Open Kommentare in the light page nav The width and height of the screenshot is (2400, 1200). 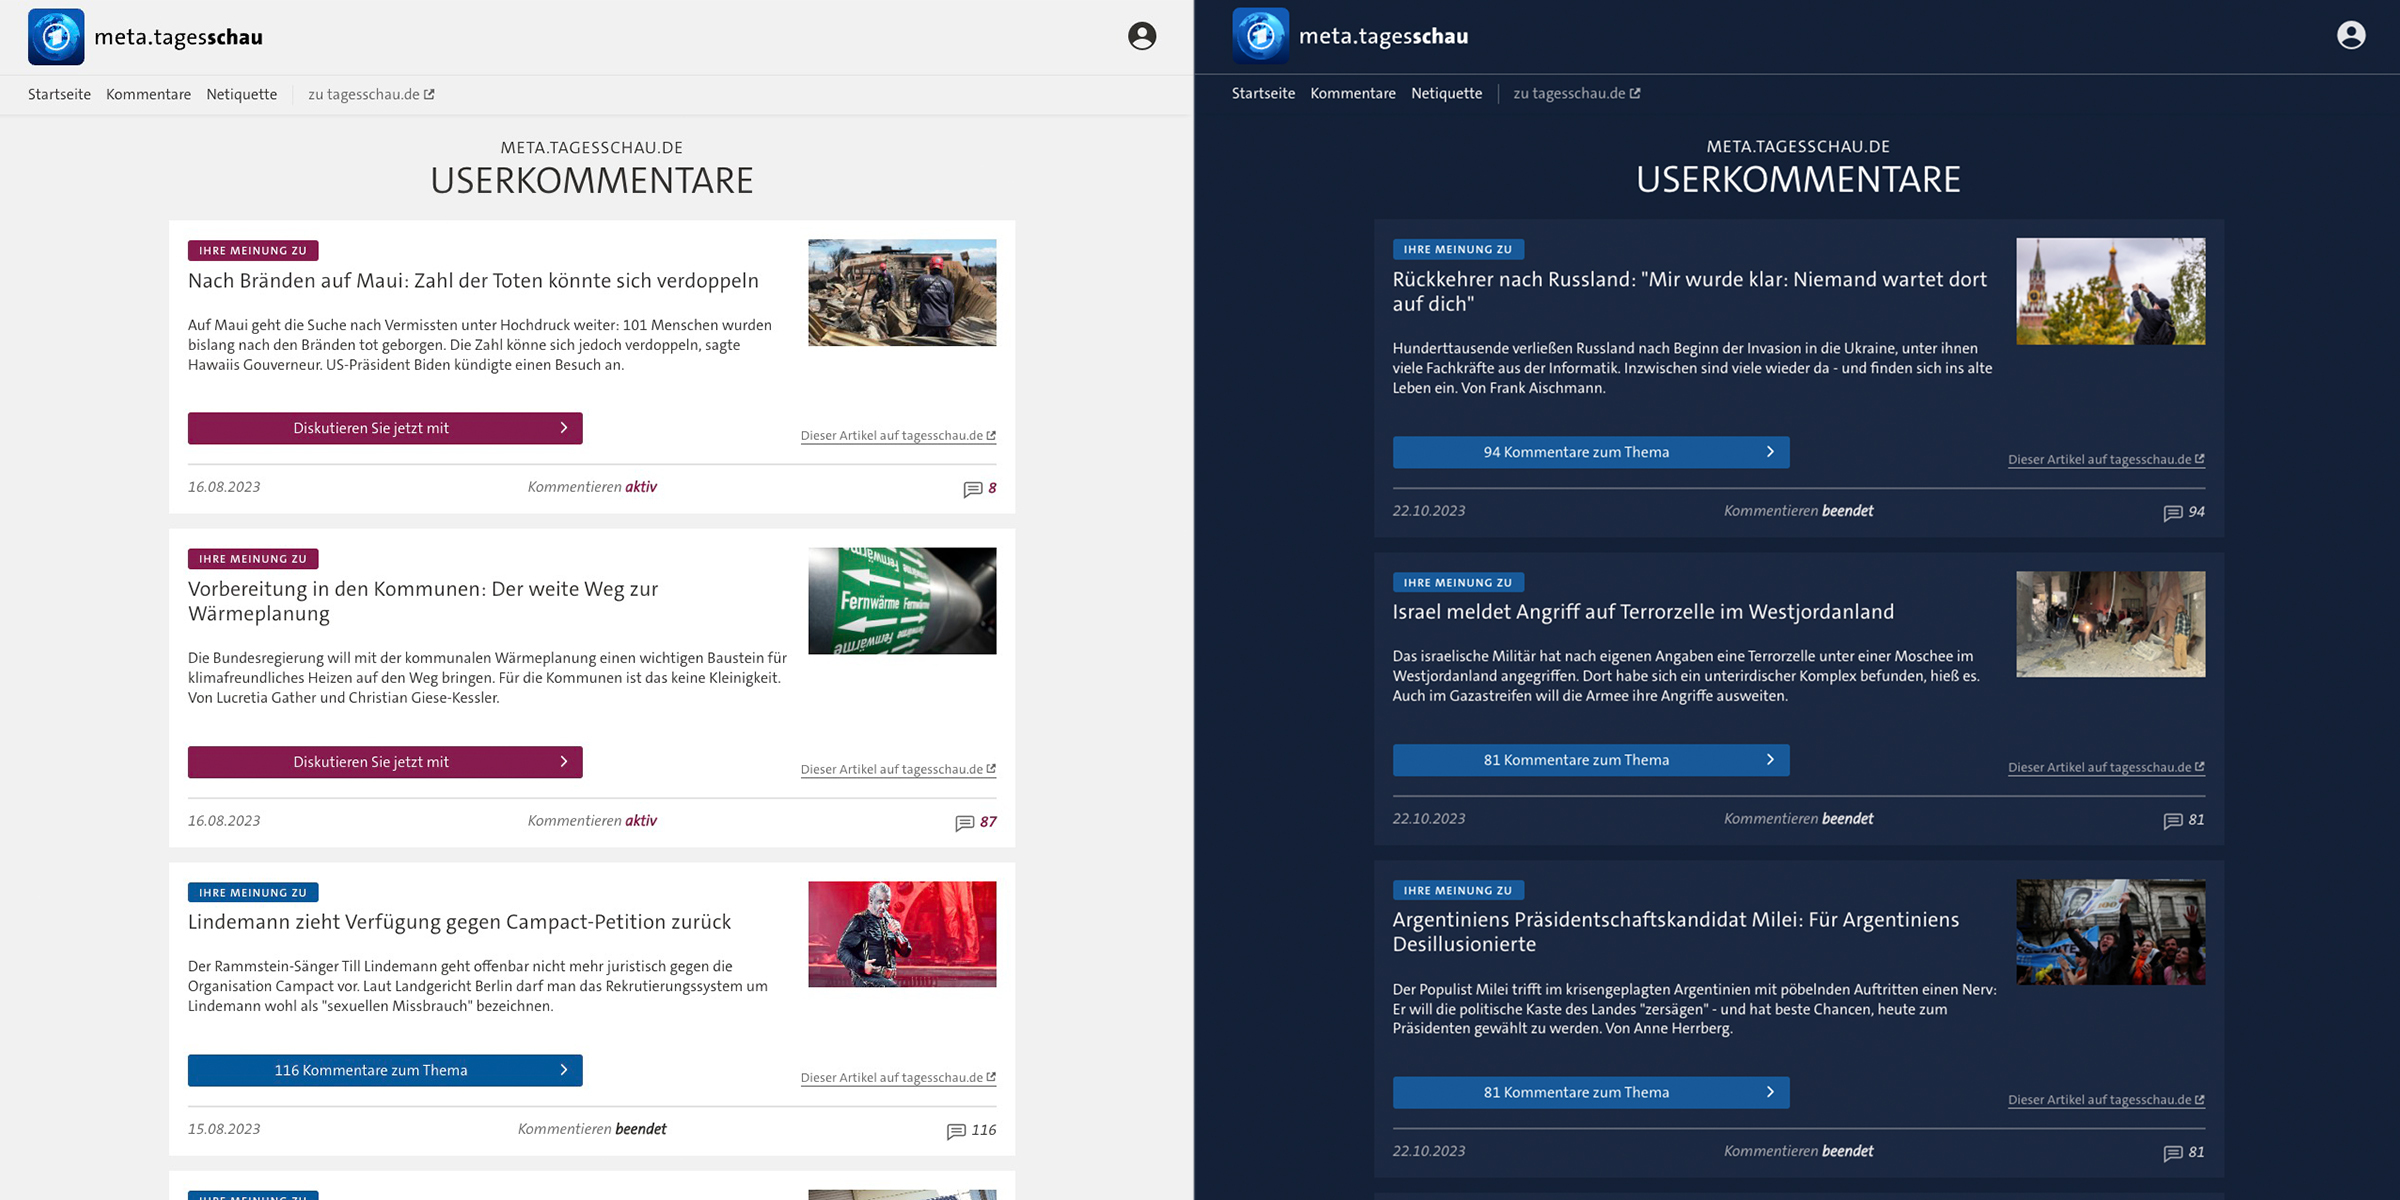[x=148, y=94]
